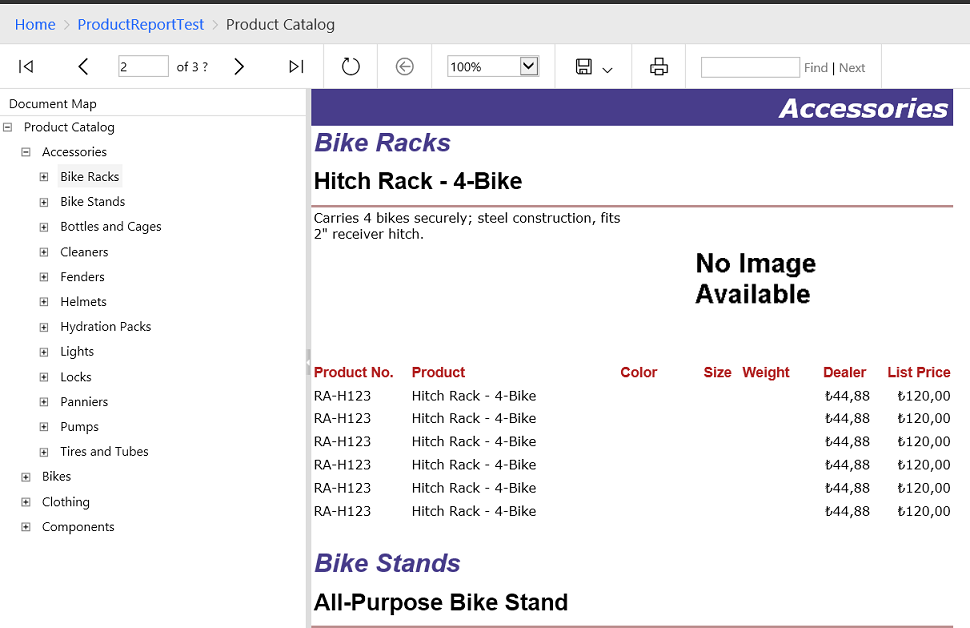Open the Home breadcrumb link

tap(35, 24)
